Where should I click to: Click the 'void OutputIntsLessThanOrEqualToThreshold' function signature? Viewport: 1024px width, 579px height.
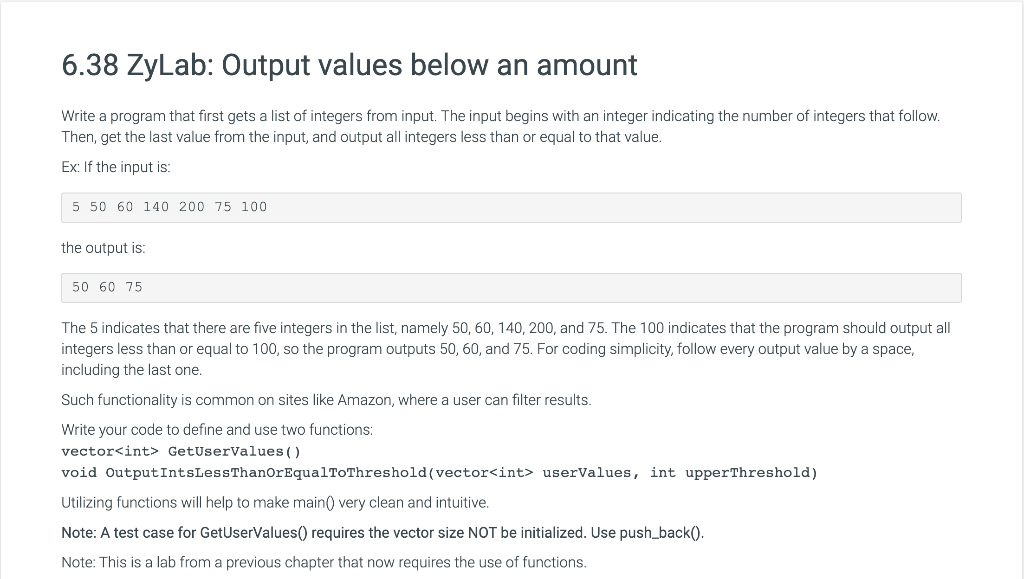(440, 473)
